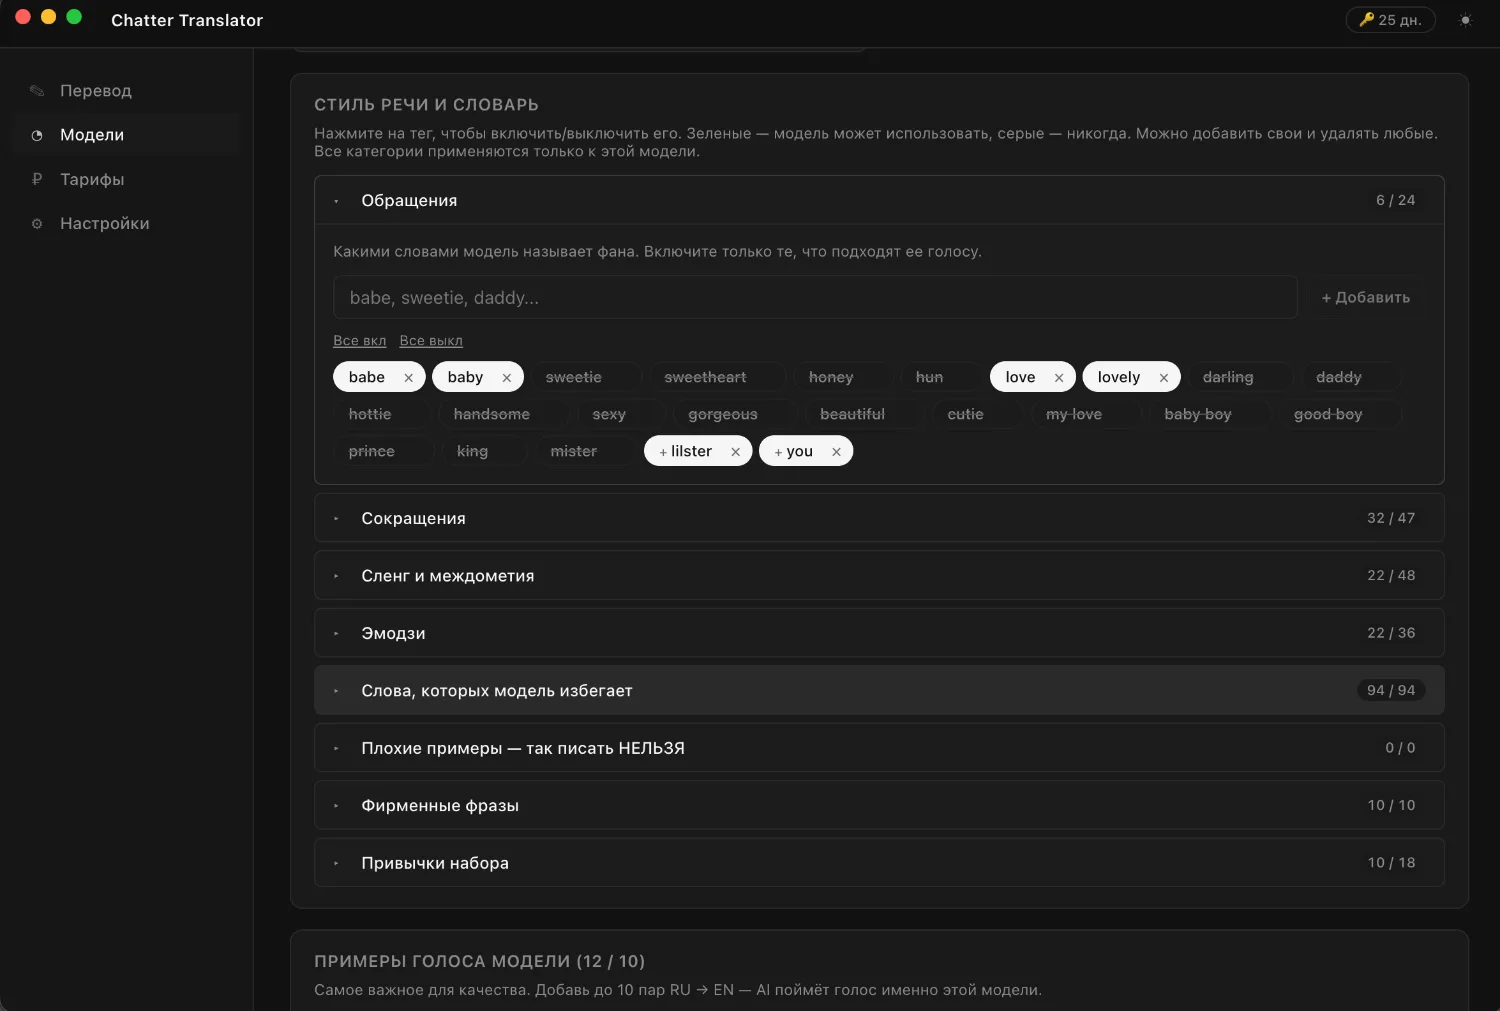Viewport: 1500px width, 1011px height.
Task: Focus the babe, sweetie, daddy... input field
Action: (815, 297)
